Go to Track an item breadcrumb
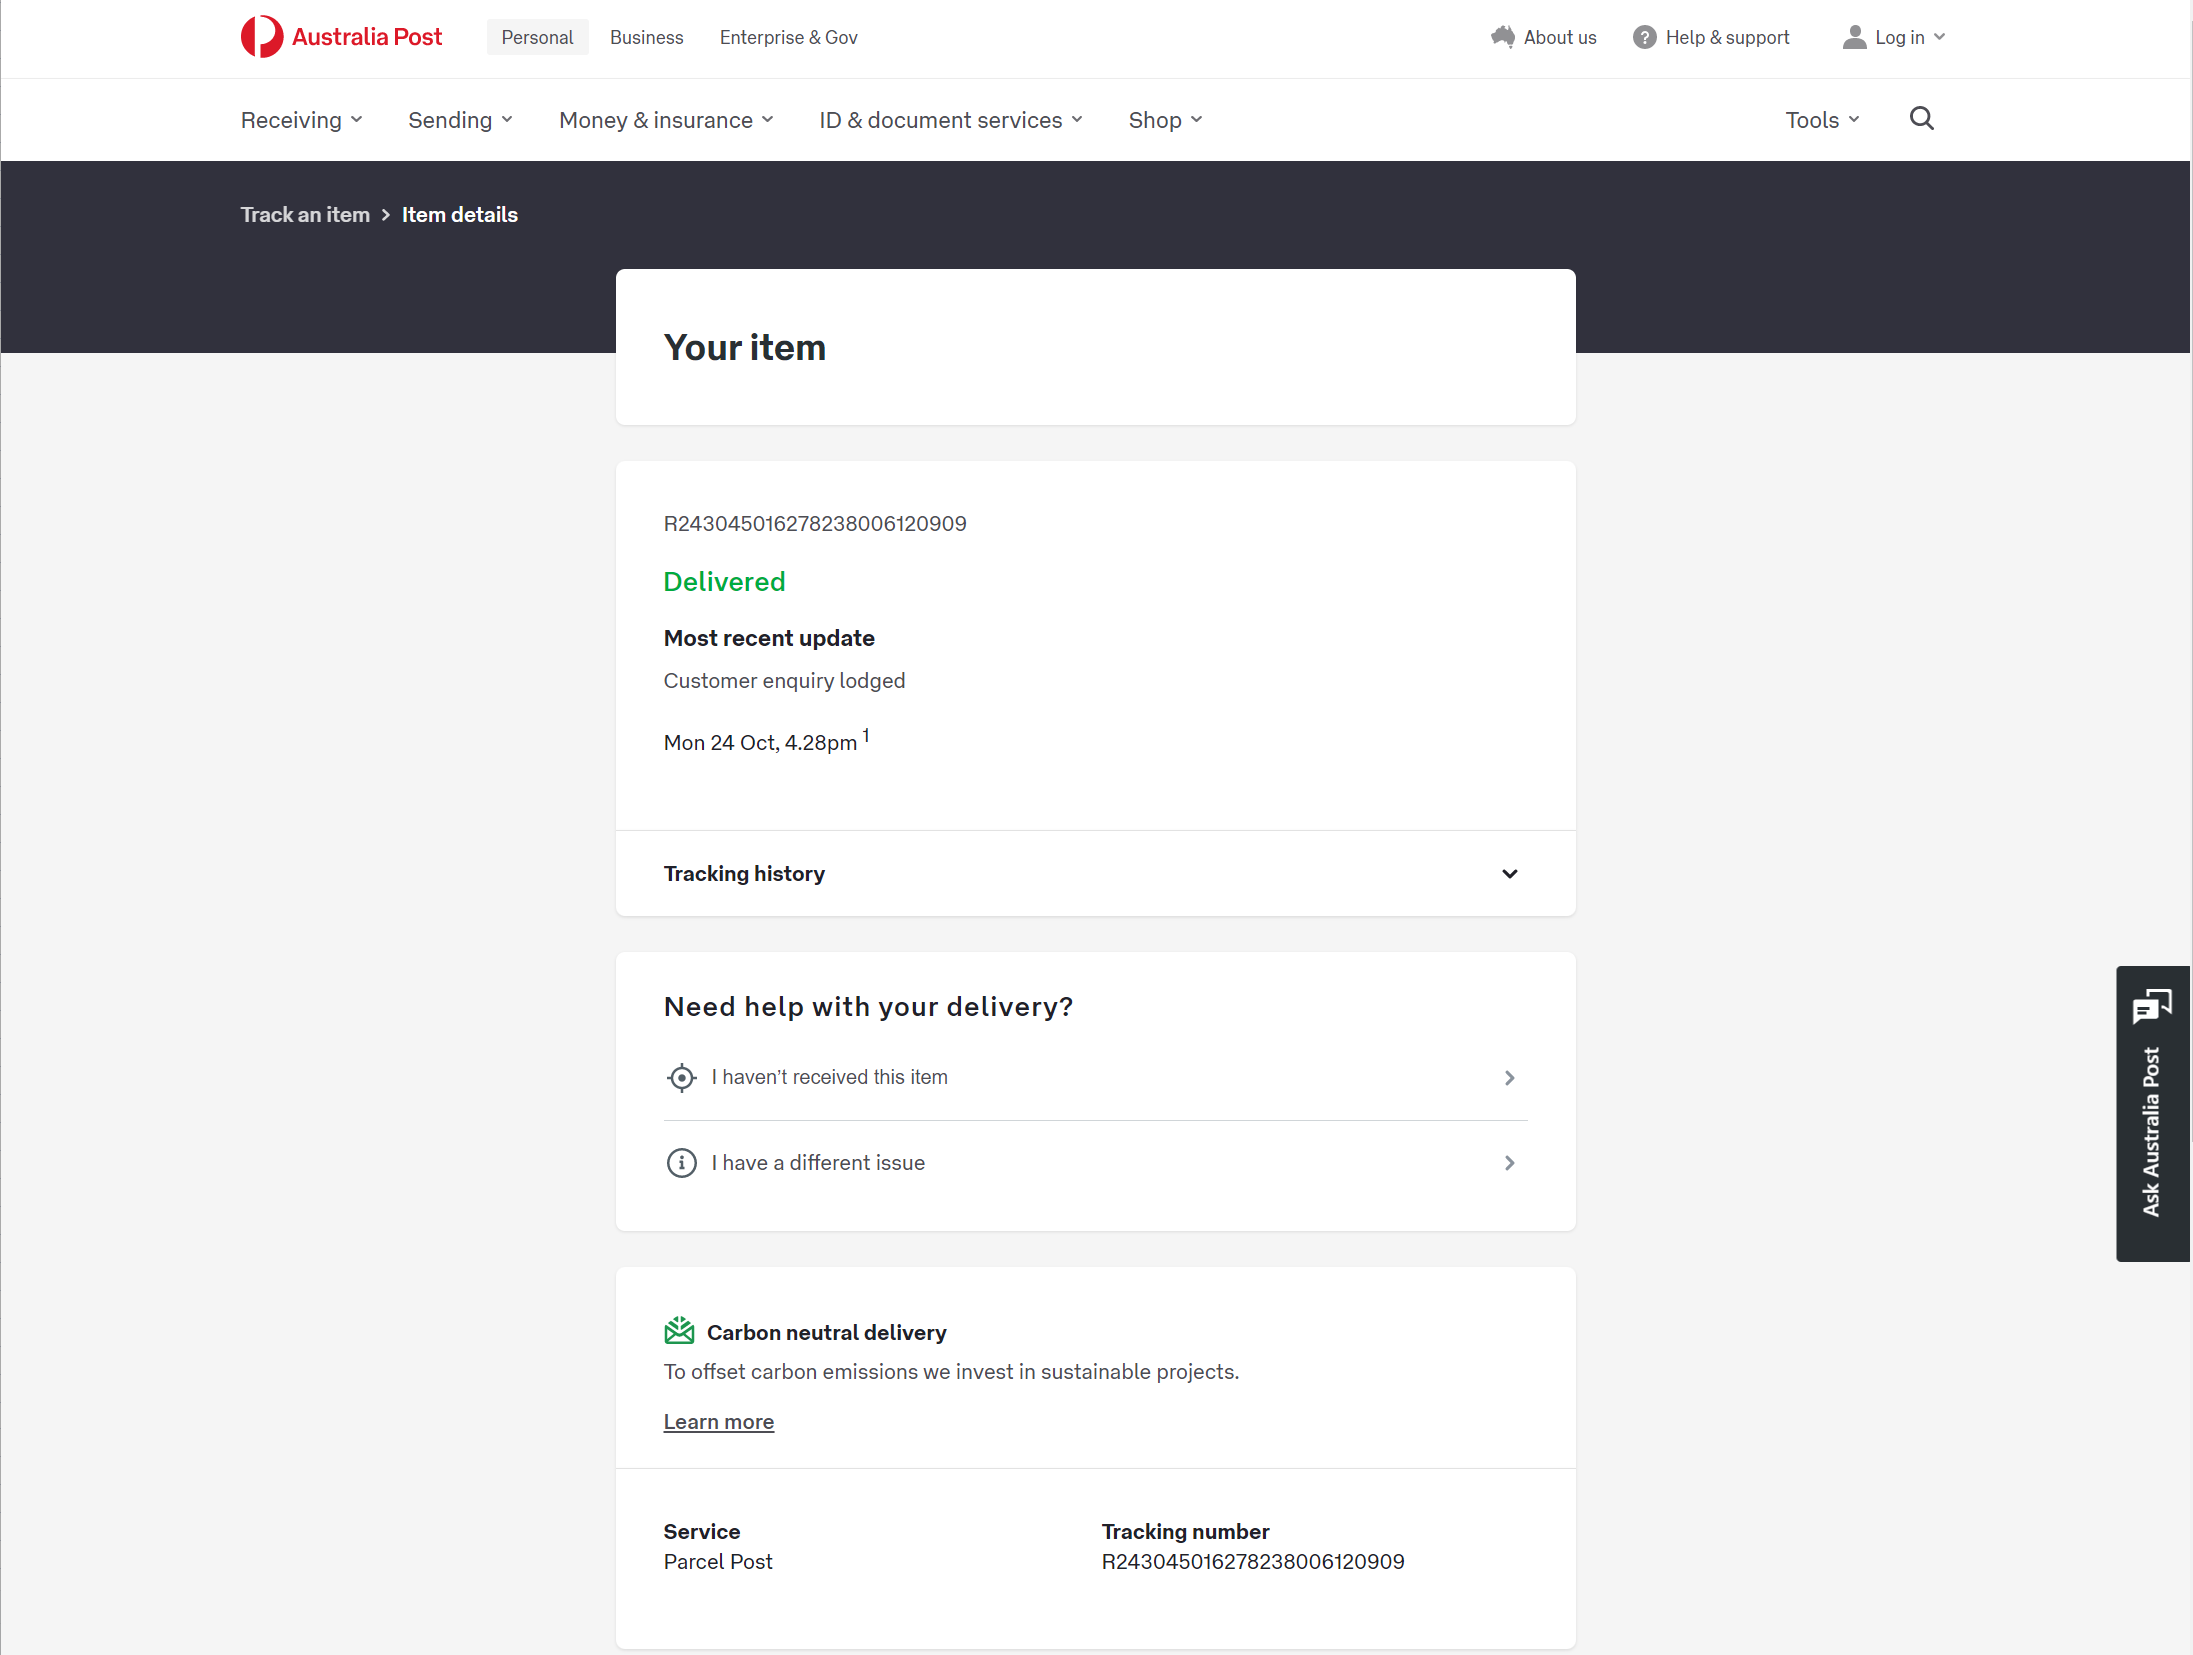Viewport: 2193px width, 1655px height. point(305,215)
